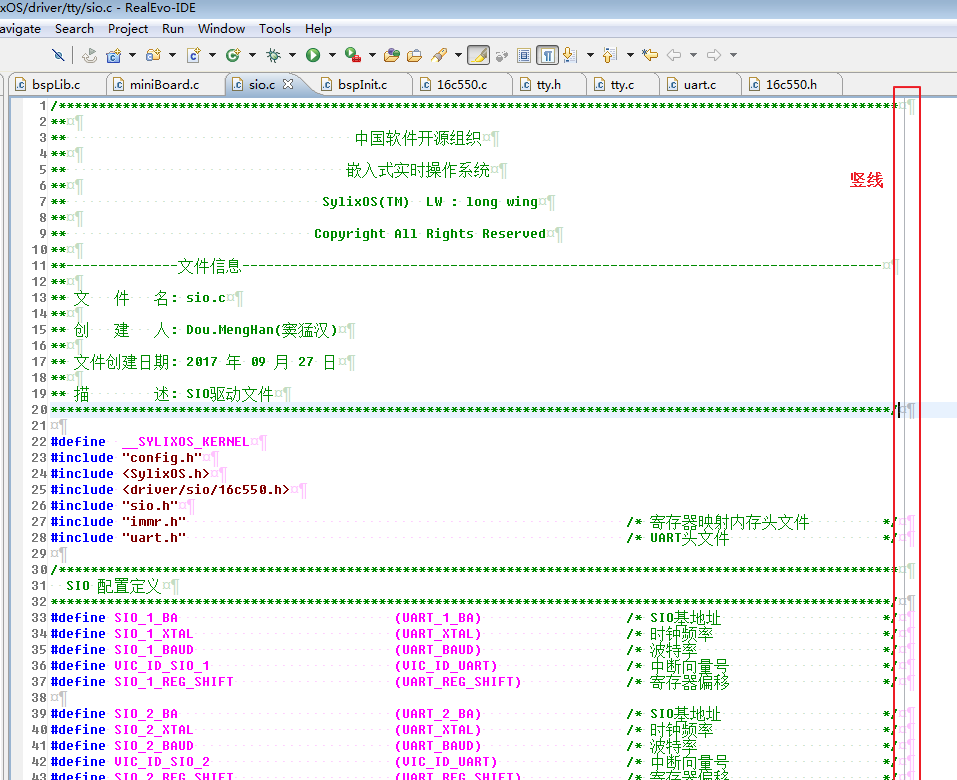Click the new class icon

click(x=233, y=56)
